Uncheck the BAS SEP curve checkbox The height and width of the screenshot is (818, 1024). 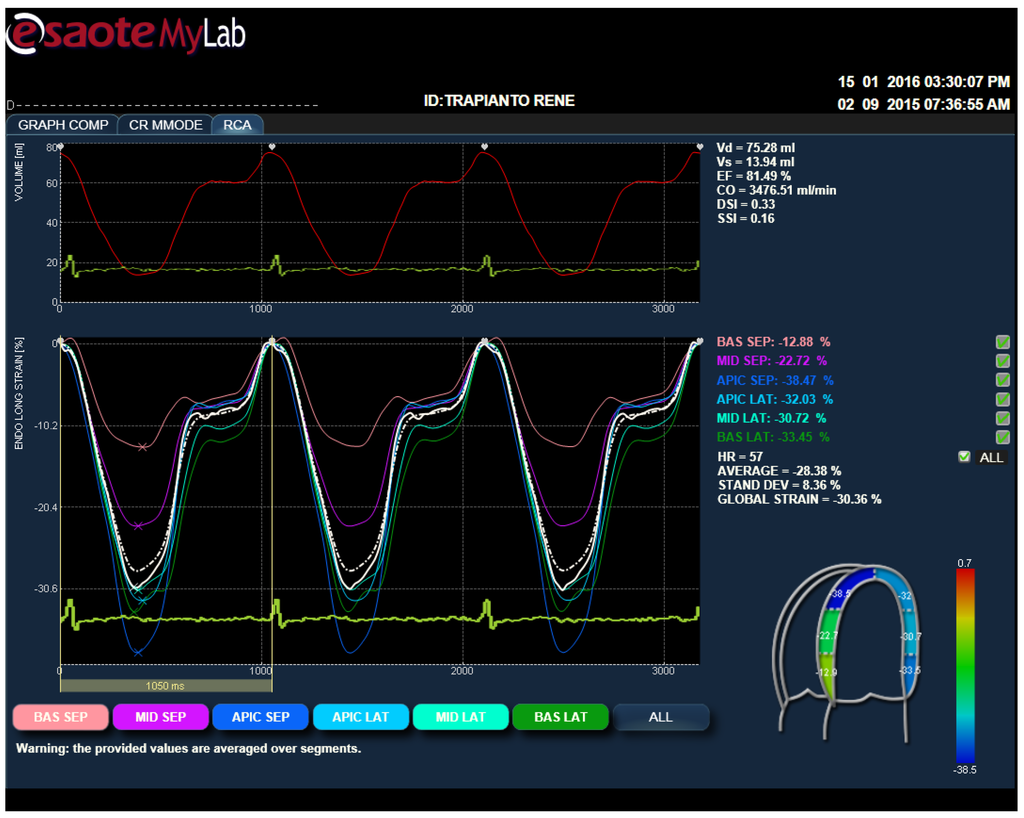point(1002,342)
